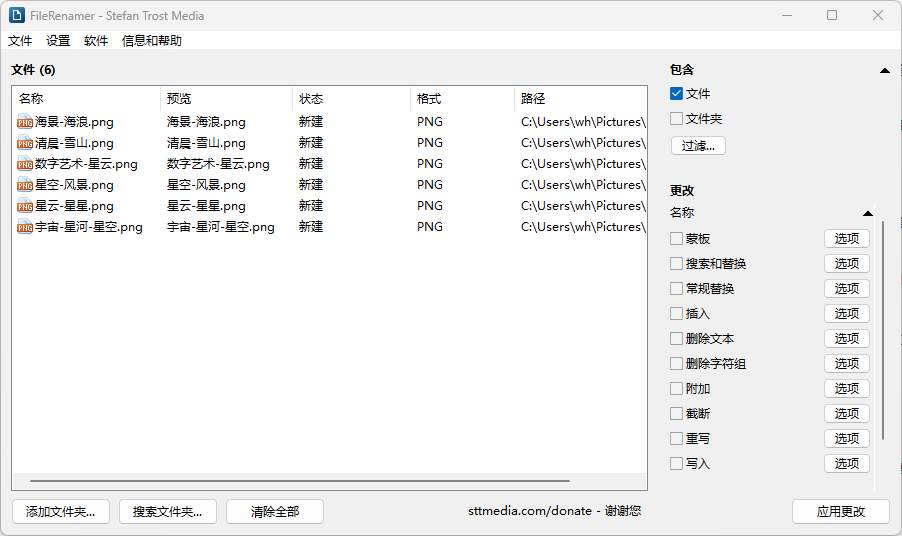Open the 文件 menu
The width and height of the screenshot is (902, 536).
pyautogui.click(x=20, y=41)
